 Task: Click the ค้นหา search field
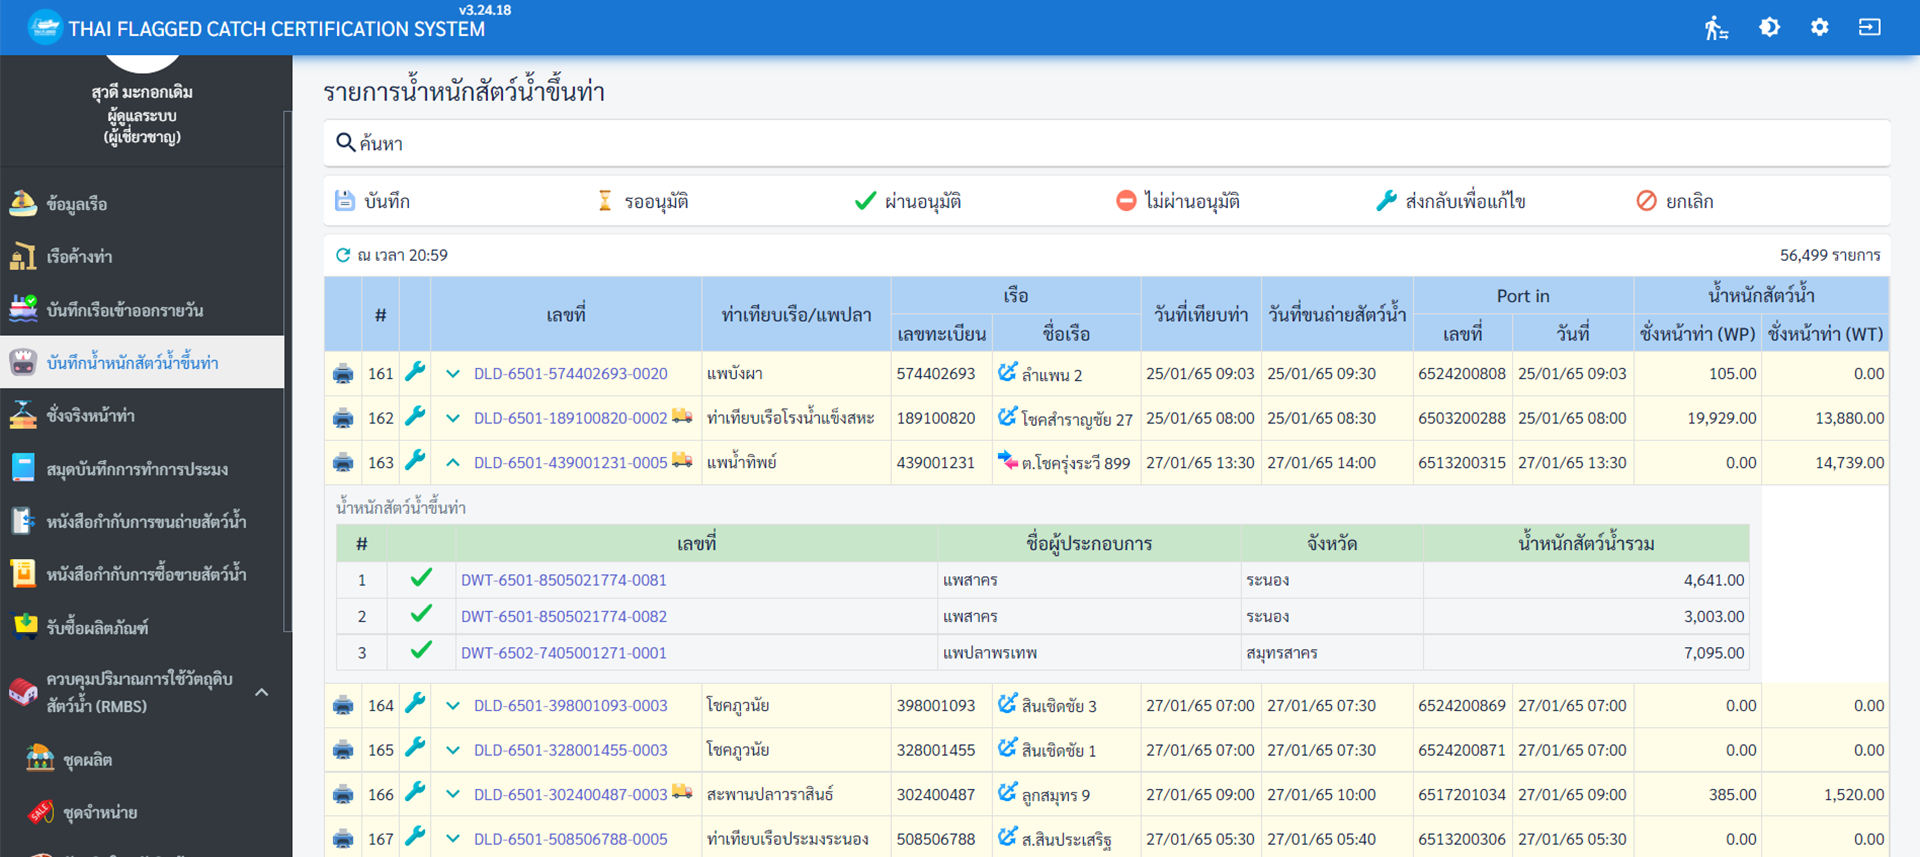tap(1106, 143)
